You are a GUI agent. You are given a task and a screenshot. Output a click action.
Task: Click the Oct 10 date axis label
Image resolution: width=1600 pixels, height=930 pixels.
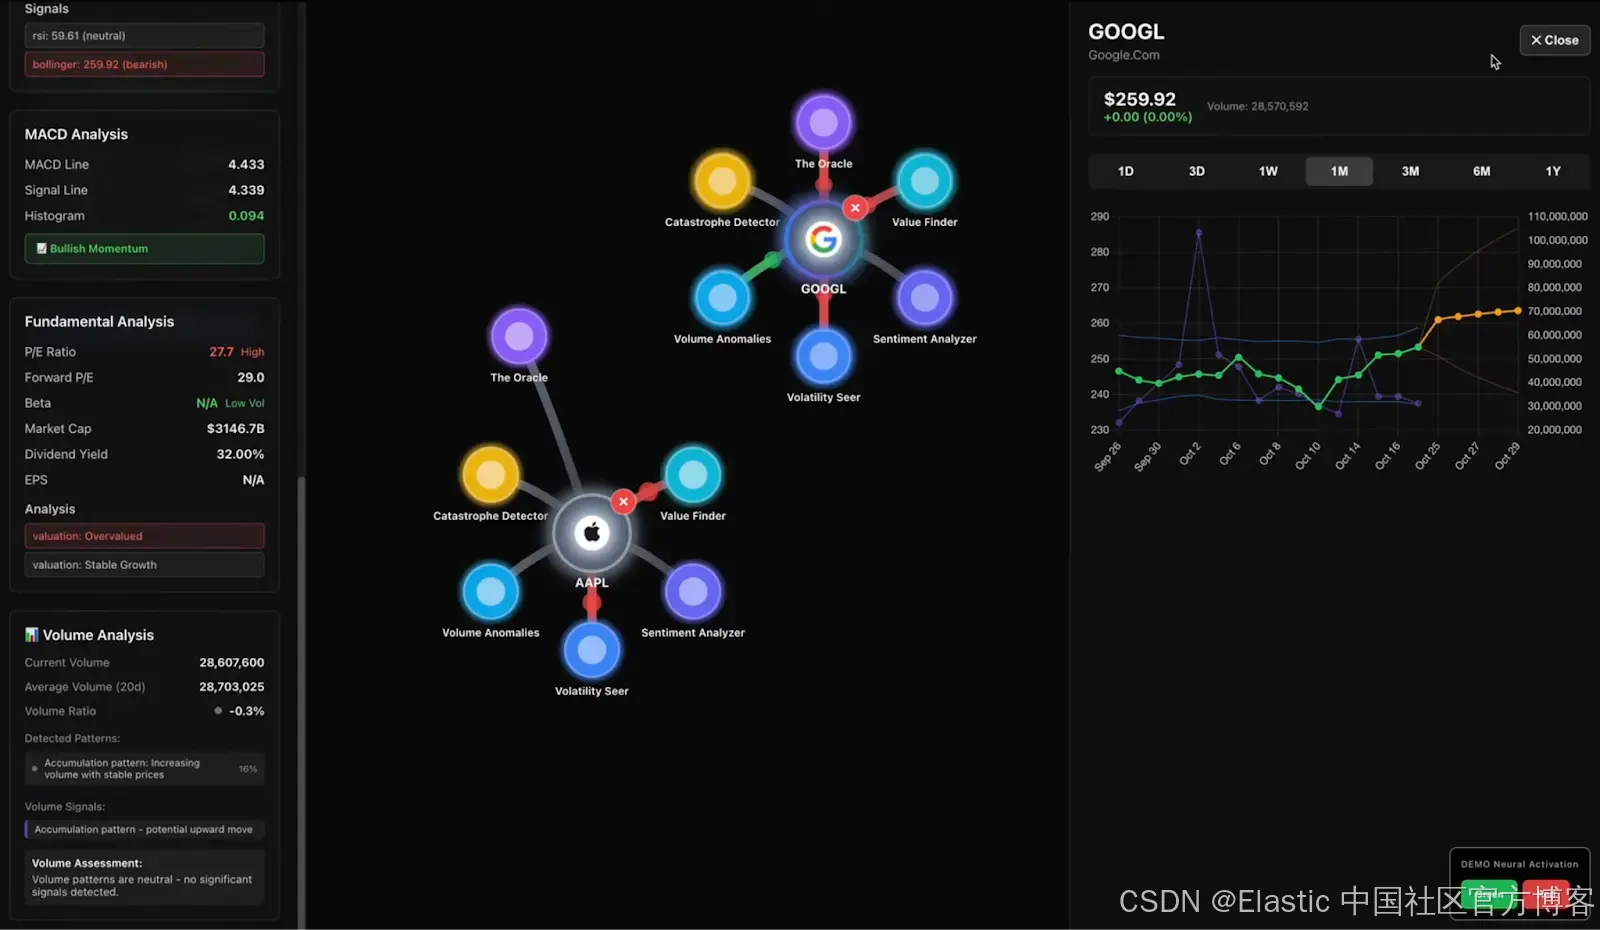pos(1308,455)
